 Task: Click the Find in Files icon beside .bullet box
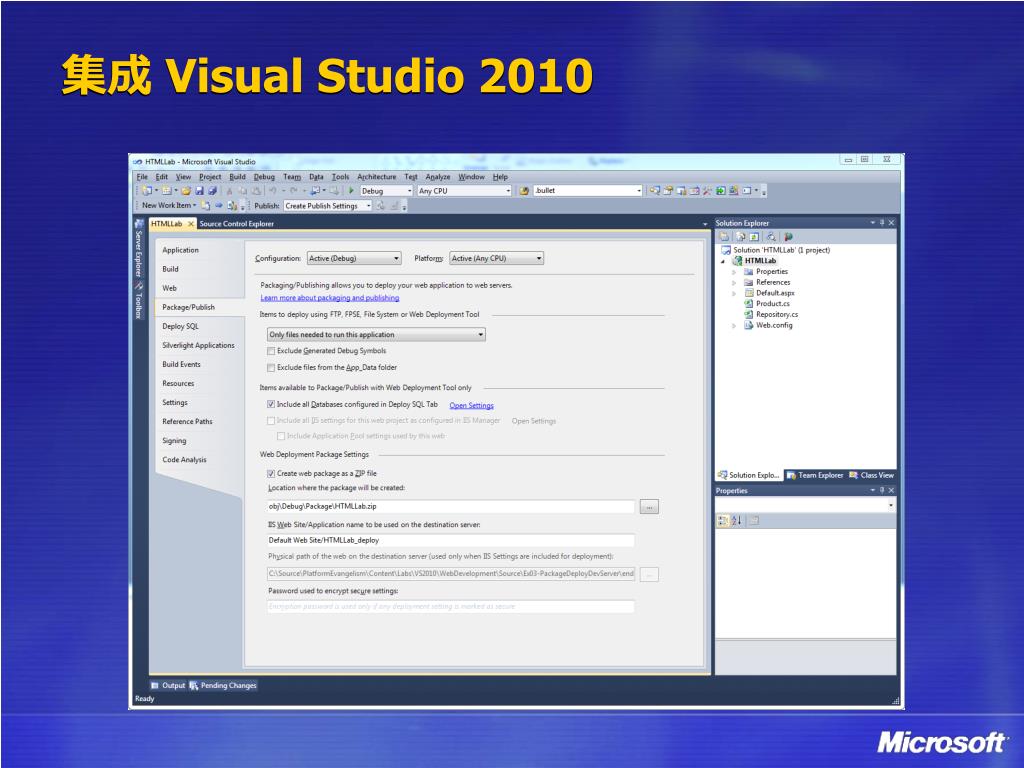[524, 191]
